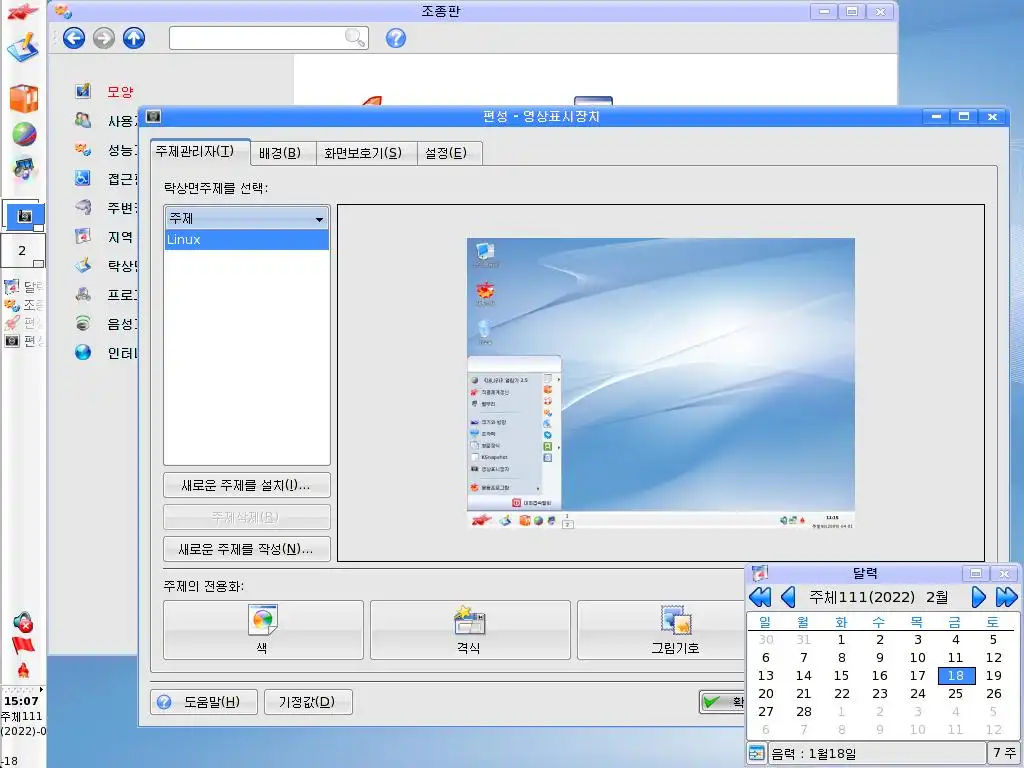Select the Linux theme in the list

[x=247, y=239]
